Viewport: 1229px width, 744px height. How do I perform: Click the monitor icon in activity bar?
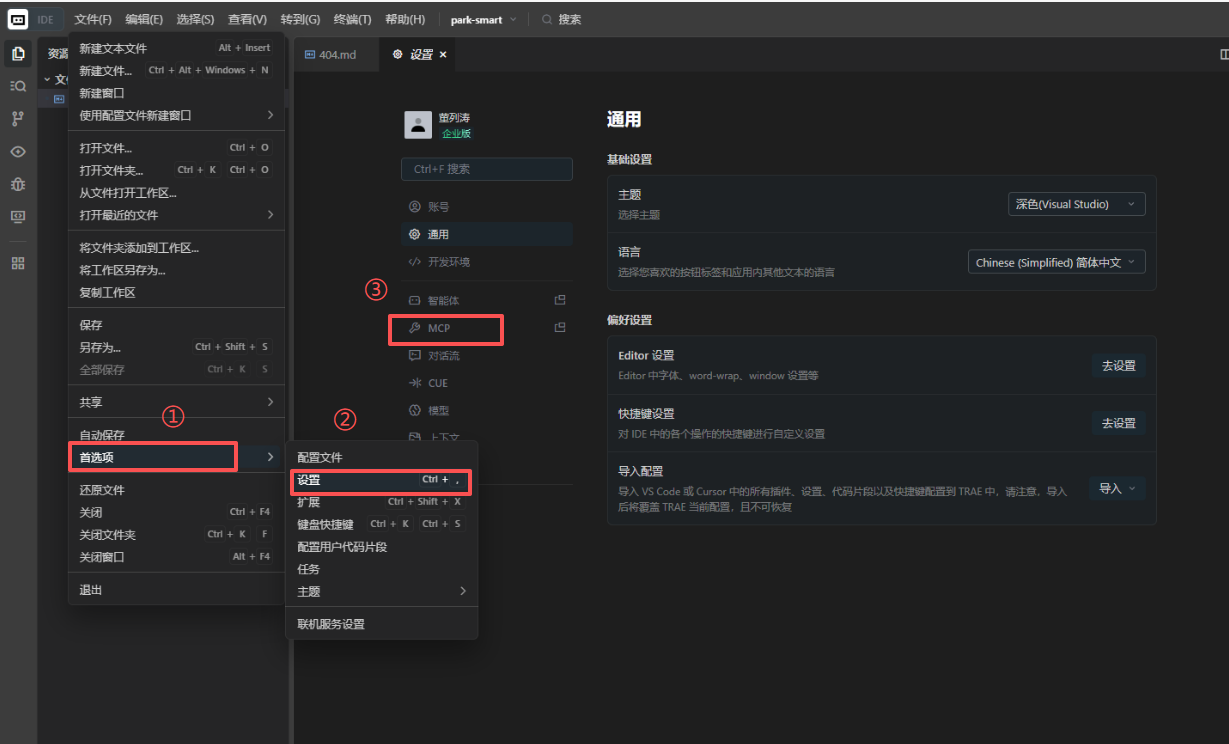tap(18, 216)
